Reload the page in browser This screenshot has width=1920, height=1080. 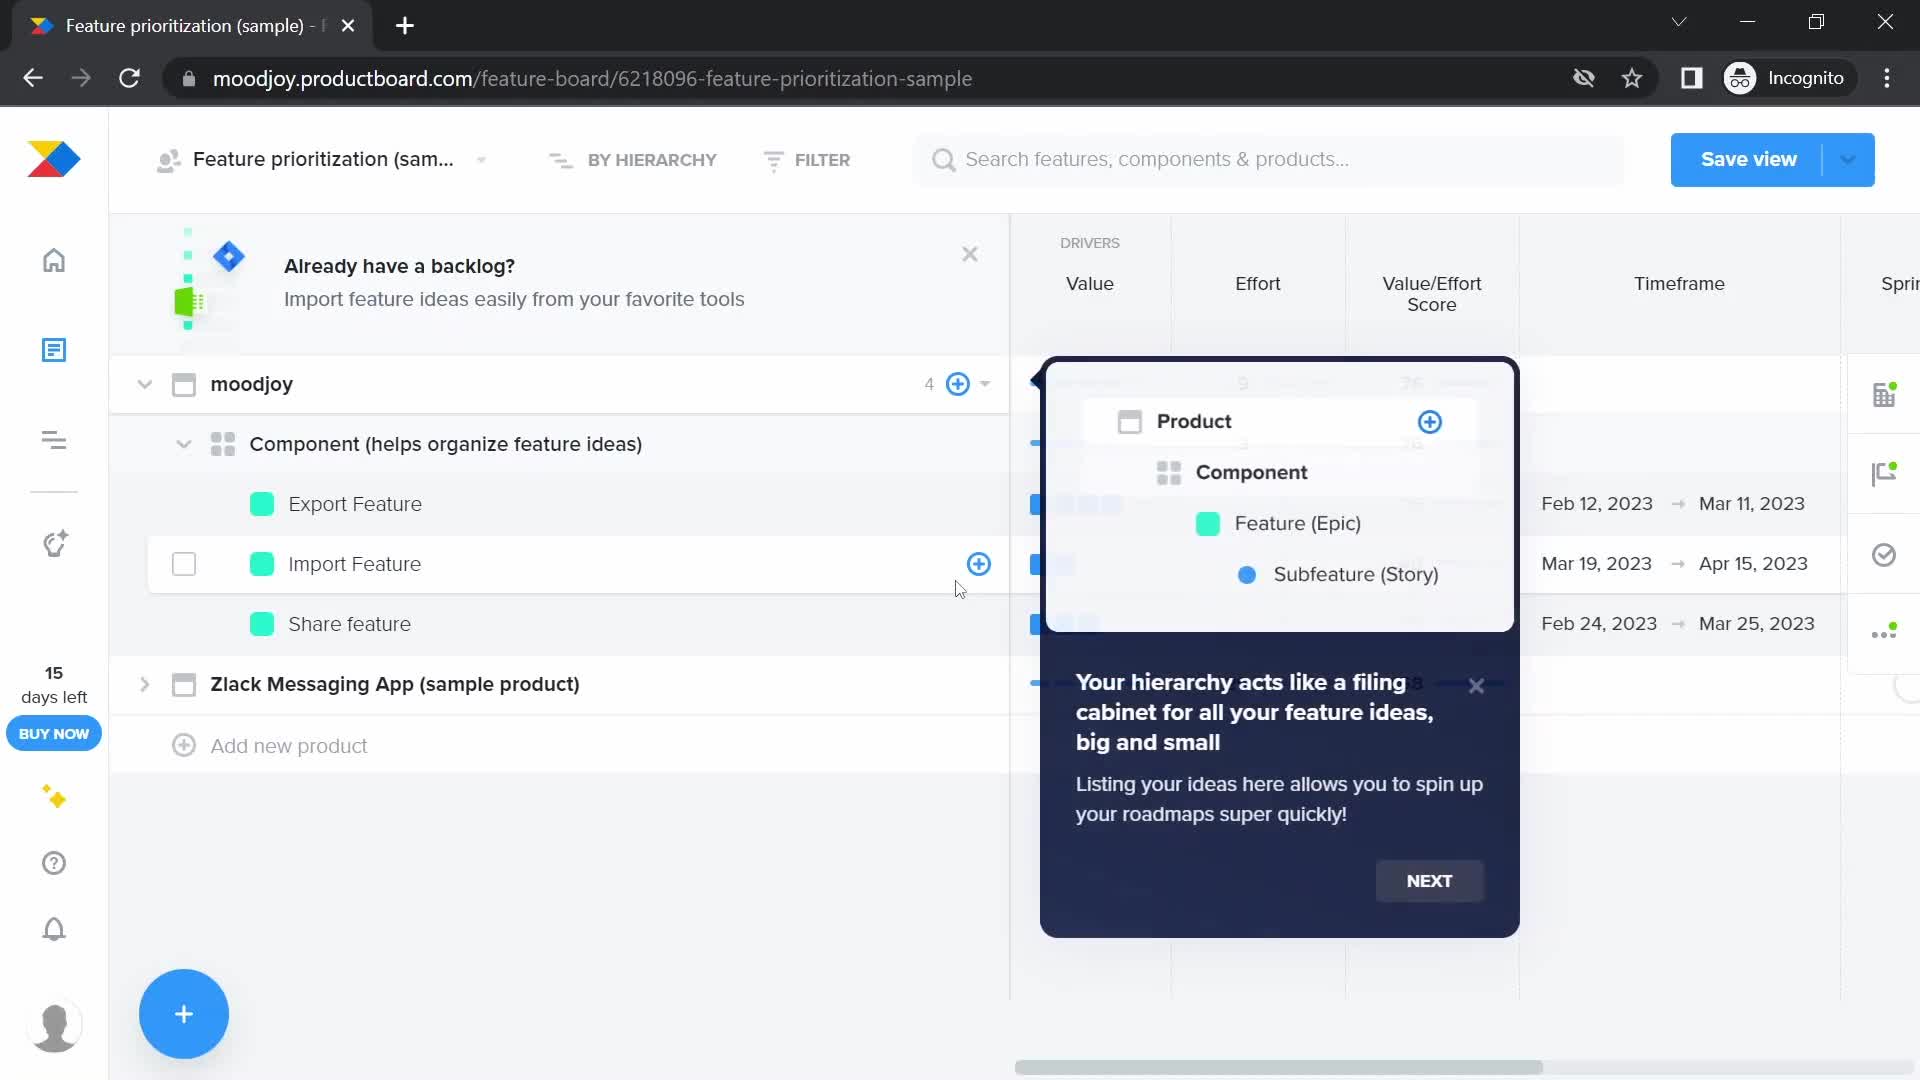129,78
